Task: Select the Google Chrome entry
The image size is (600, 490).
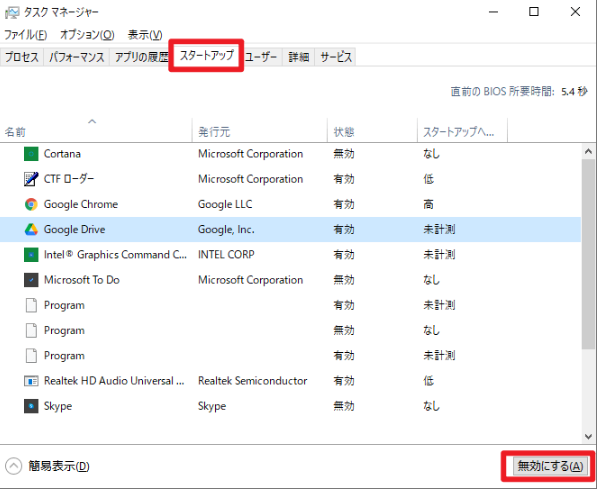Action: tap(81, 205)
